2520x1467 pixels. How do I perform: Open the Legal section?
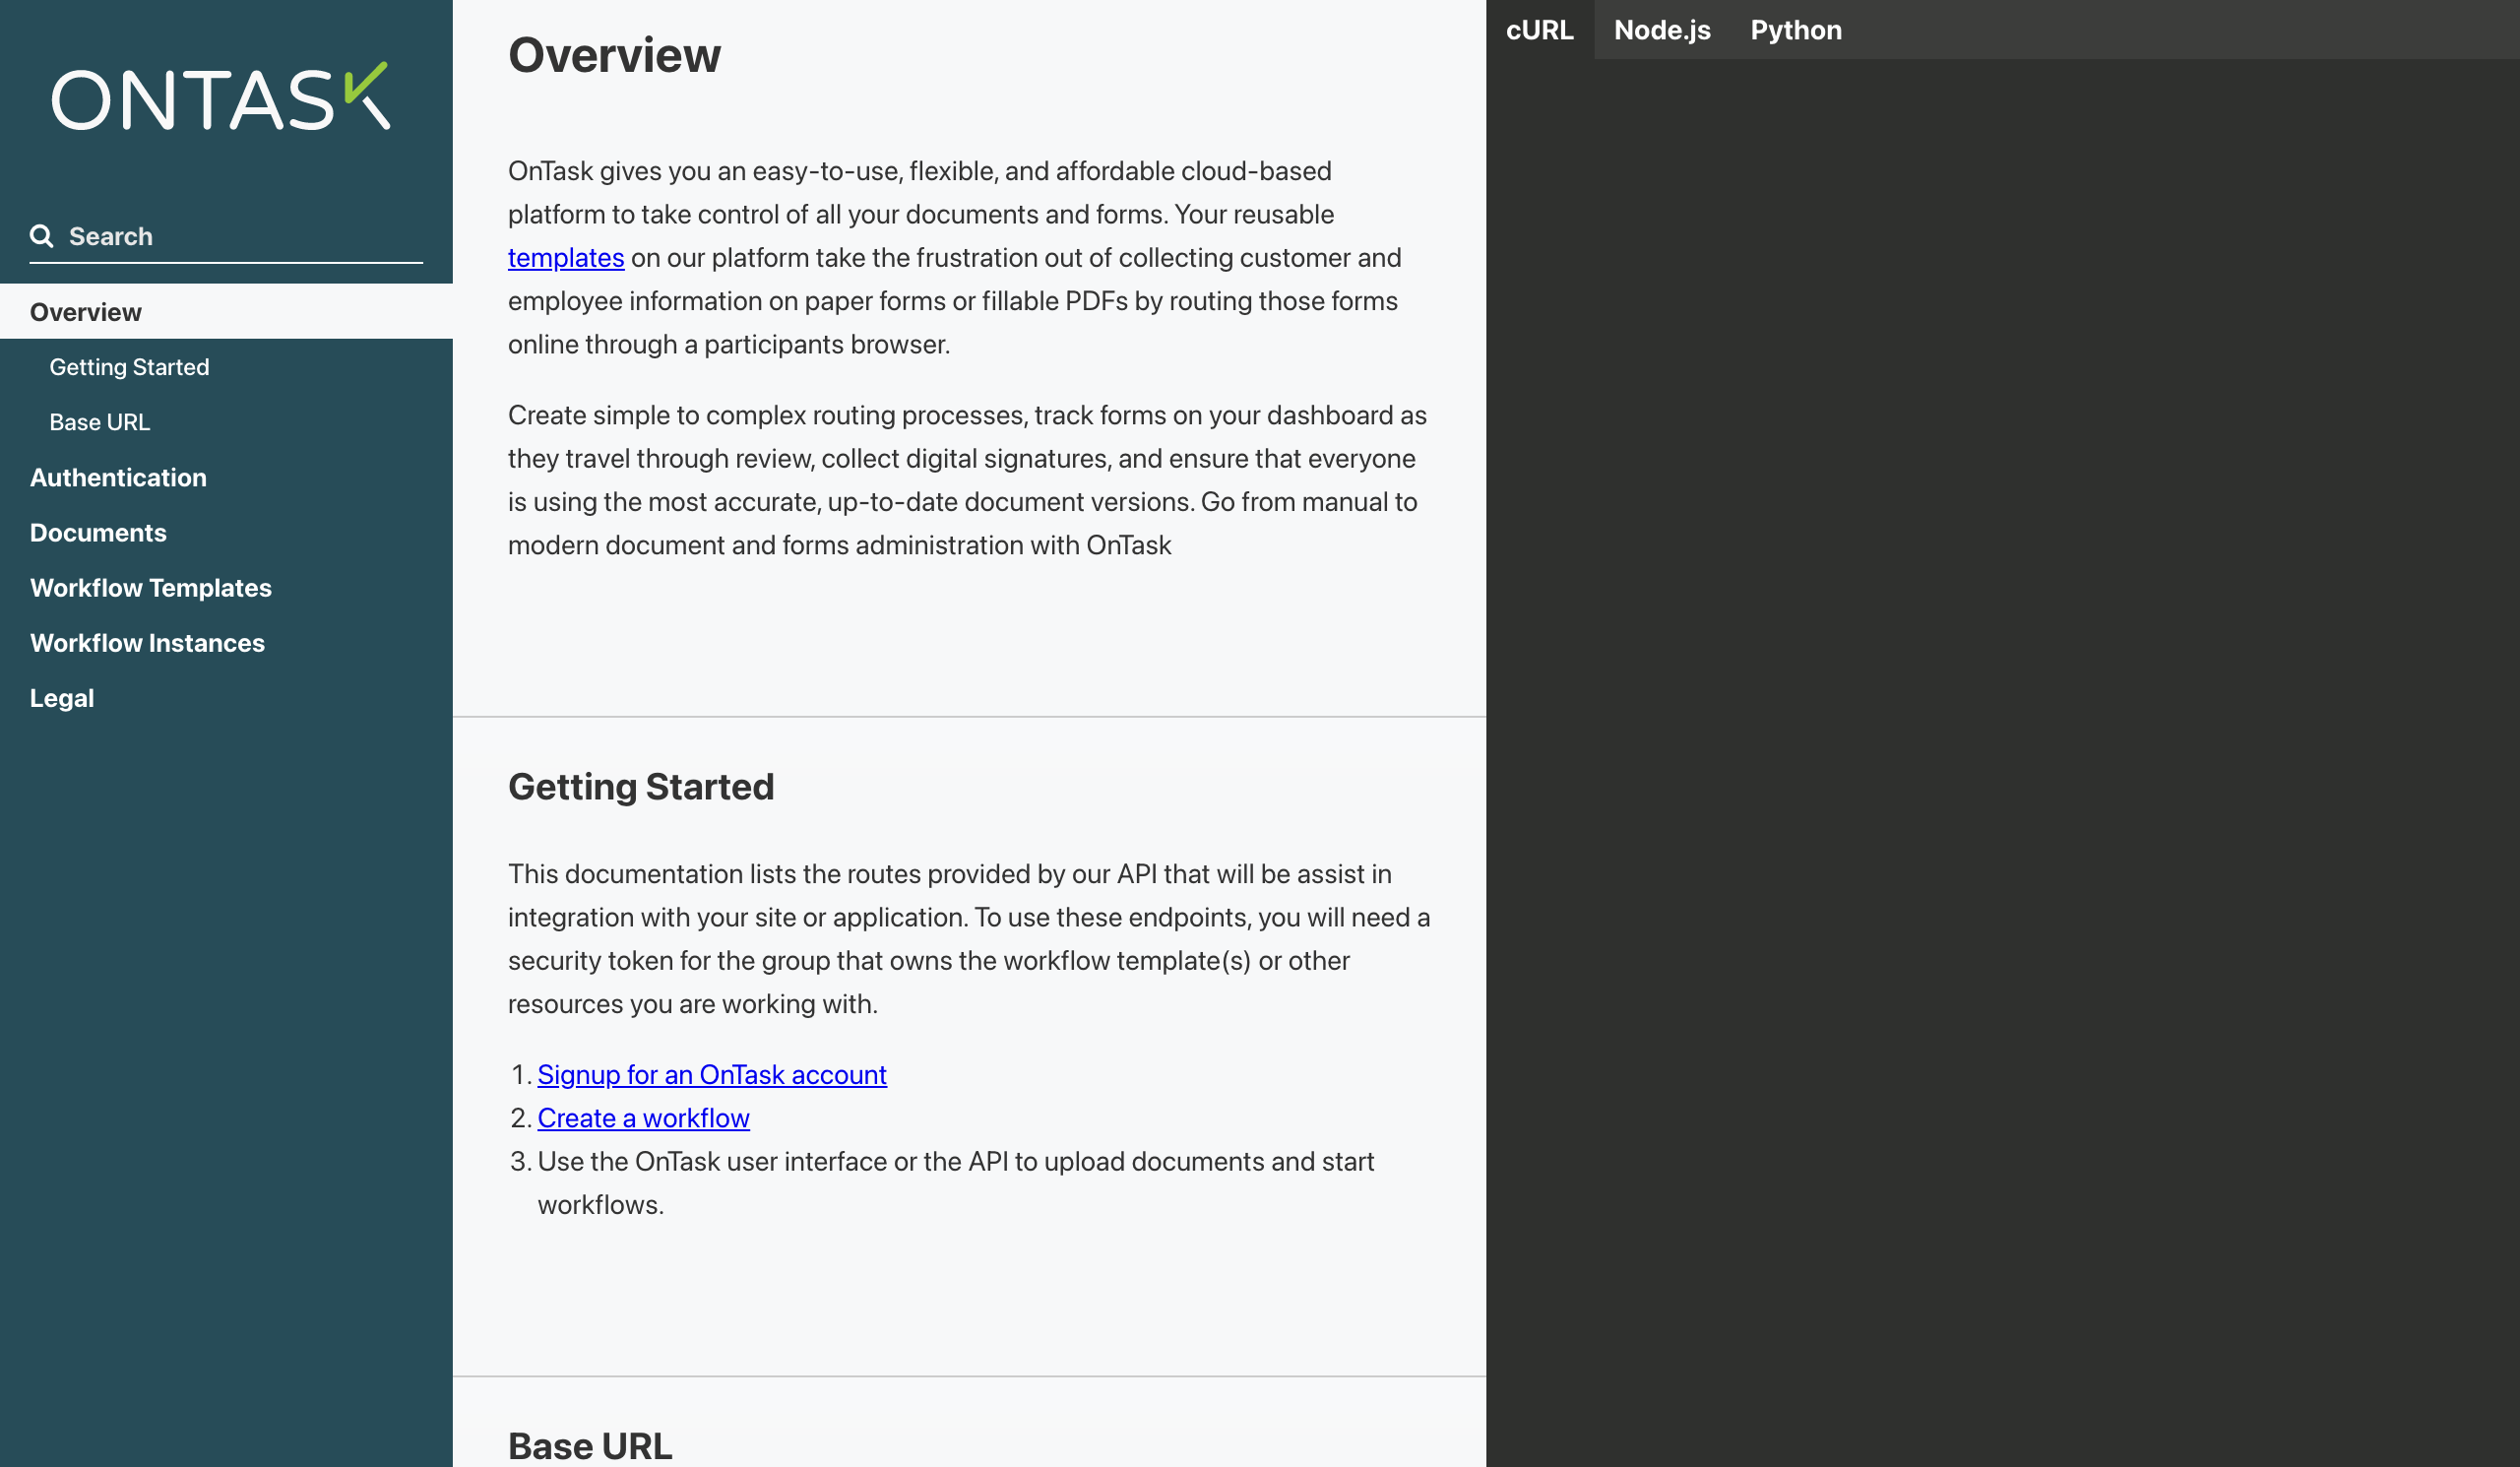coord(226,697)
